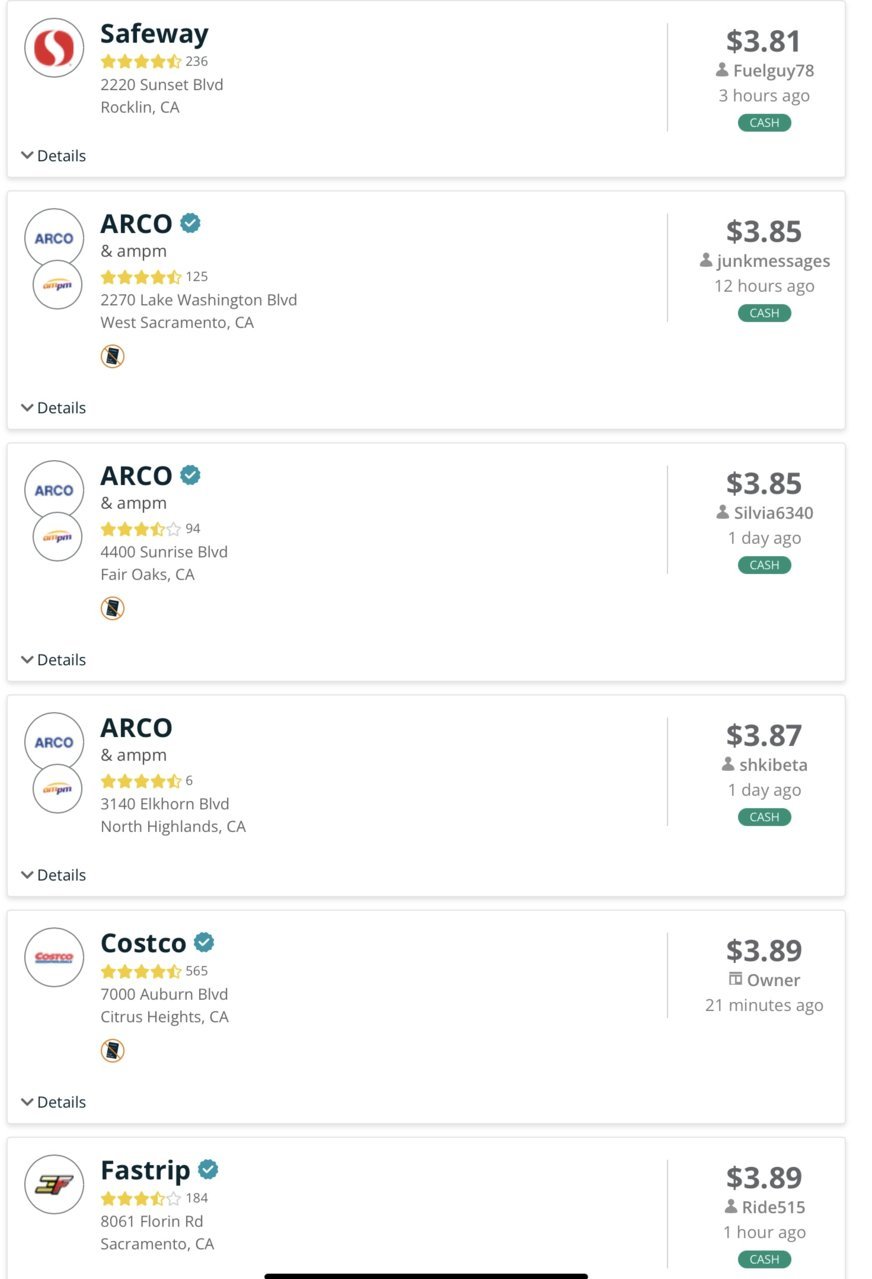Click the pay-at-pump icon under Costco address
This screenshot has width=872, height=1279.
pyautogui.click(x=113, y=1050)
